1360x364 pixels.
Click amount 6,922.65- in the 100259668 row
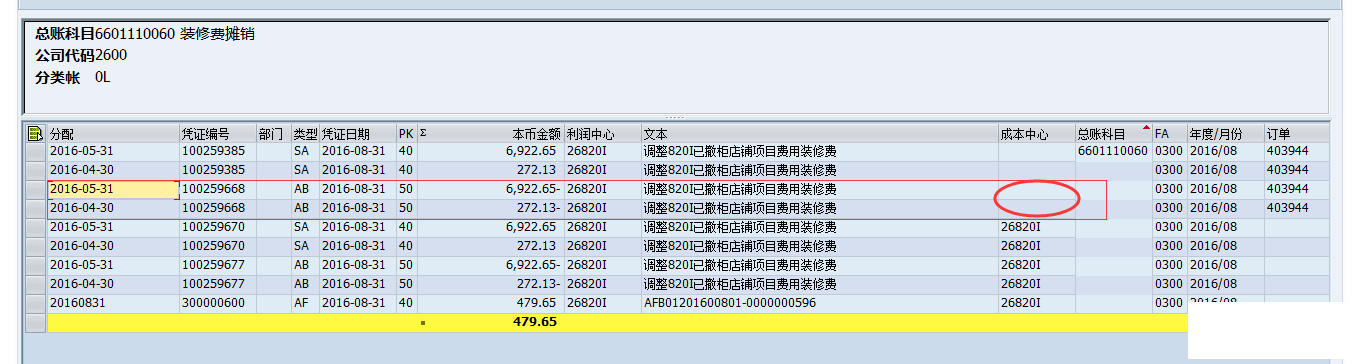(534, 189)
